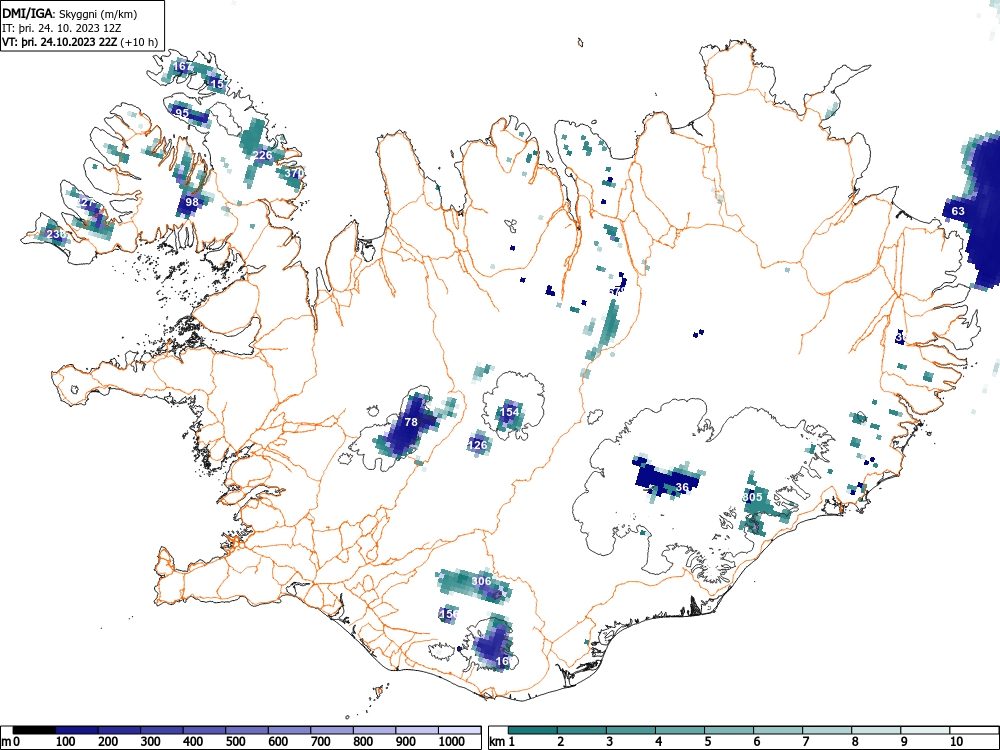Click the 500–600 m legend swatch
This screenshot has height=750, width=1000.
(247, 730)
